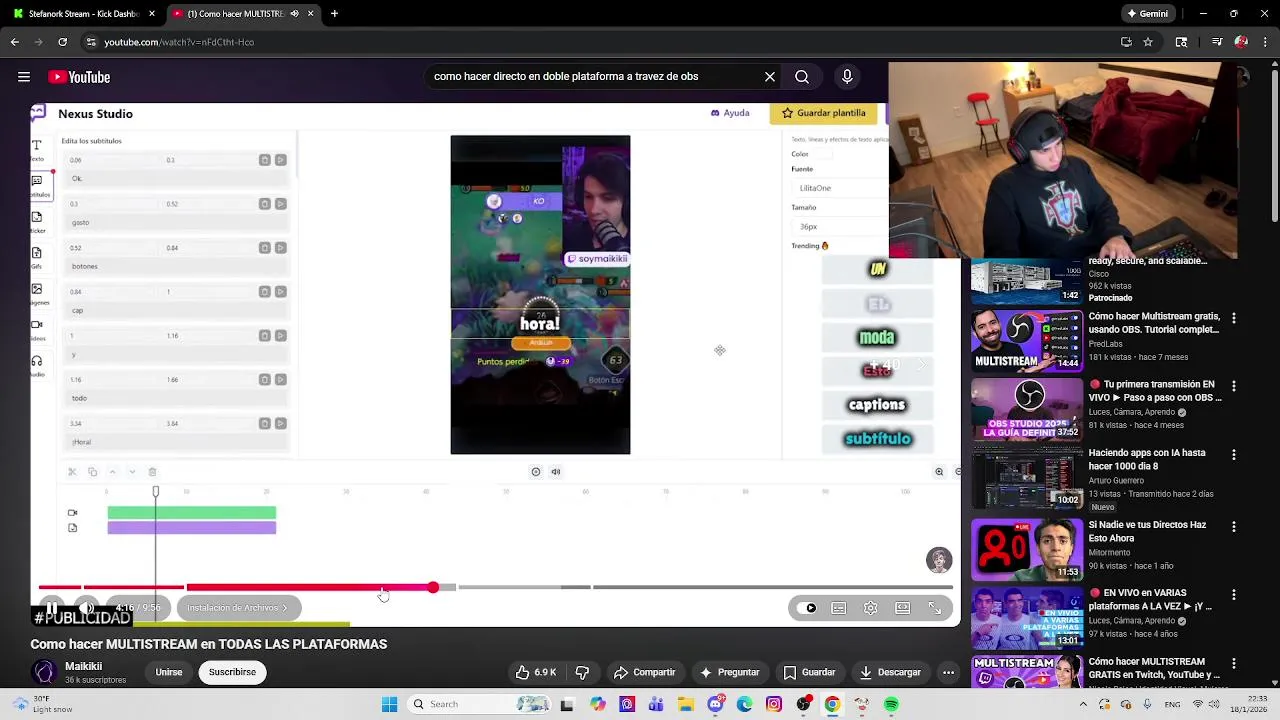
Task: Like the video with 6.9 K likes
Action: tap(536, 672)
